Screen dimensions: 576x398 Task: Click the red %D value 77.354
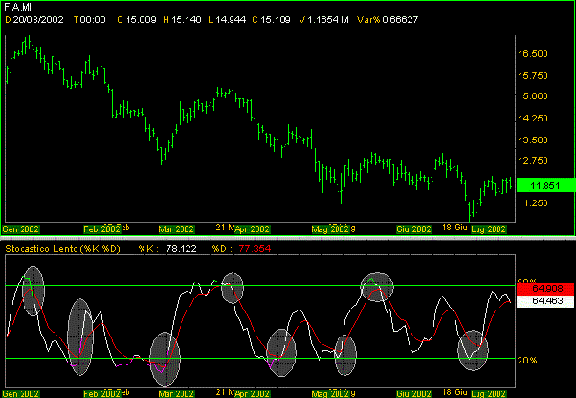coord(255,249)
